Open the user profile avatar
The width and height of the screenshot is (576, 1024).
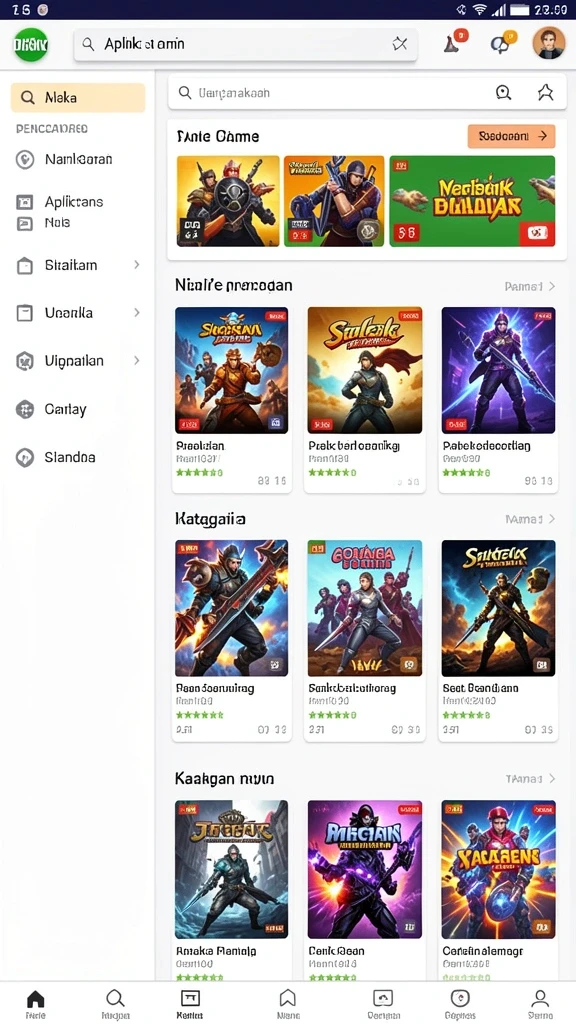point(549,43)
